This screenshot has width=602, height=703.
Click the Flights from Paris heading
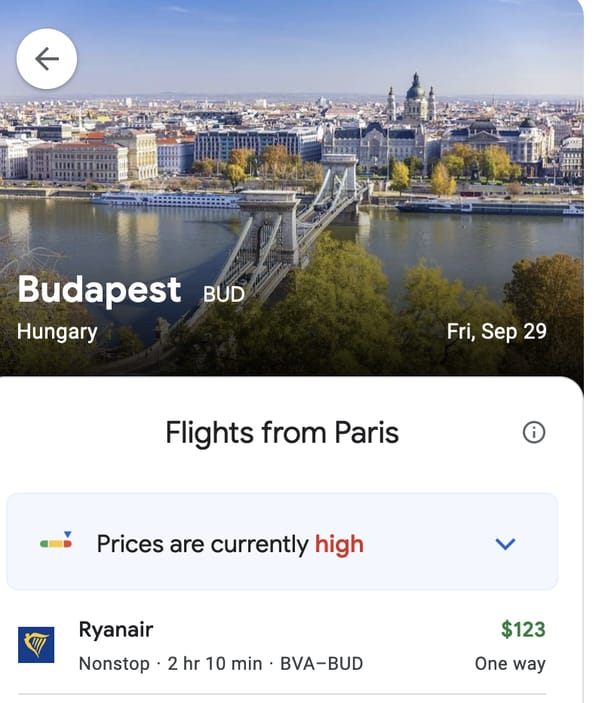[x=282, y=433]
